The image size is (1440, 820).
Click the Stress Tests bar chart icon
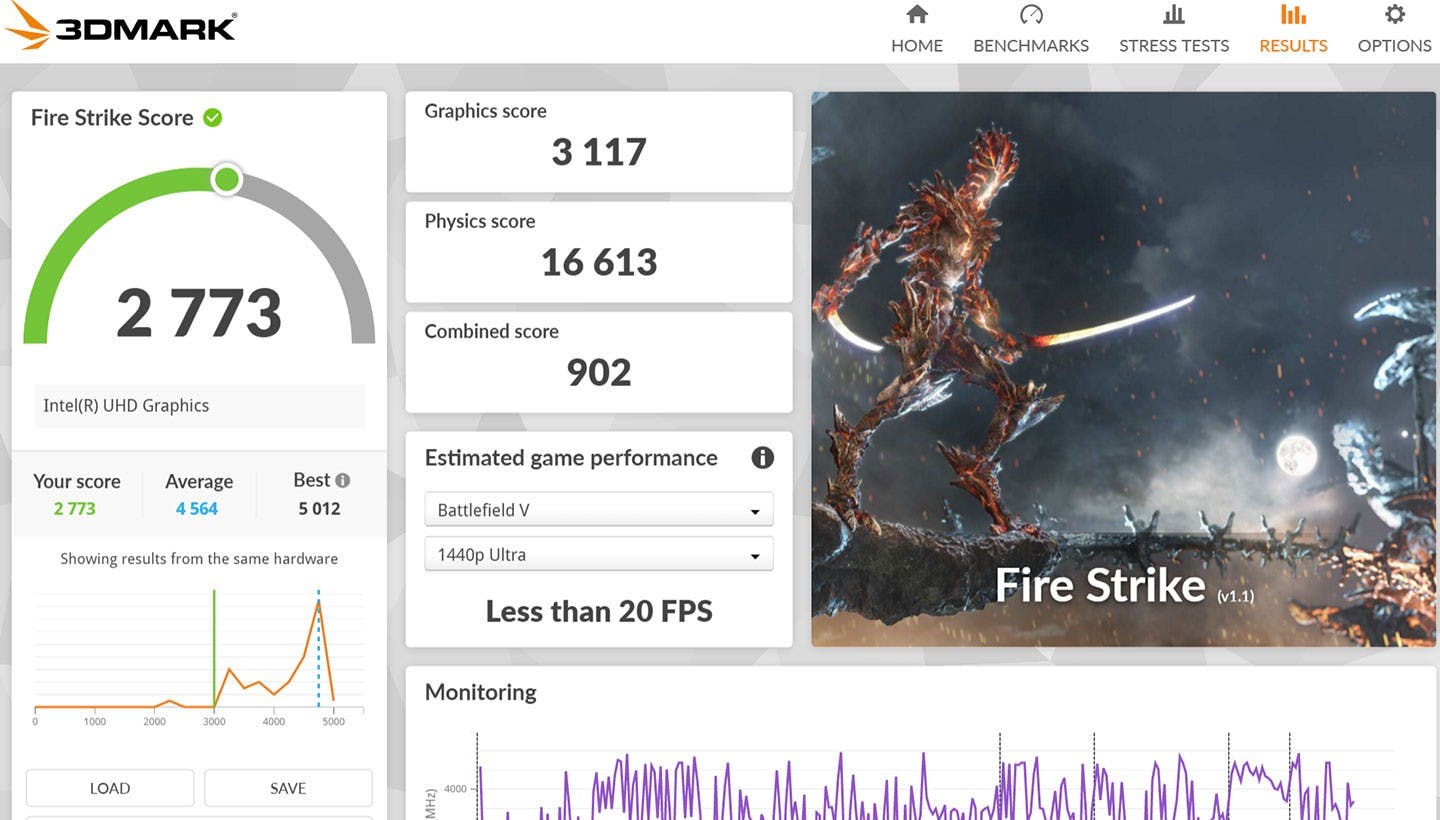[x=1173, y=15]
